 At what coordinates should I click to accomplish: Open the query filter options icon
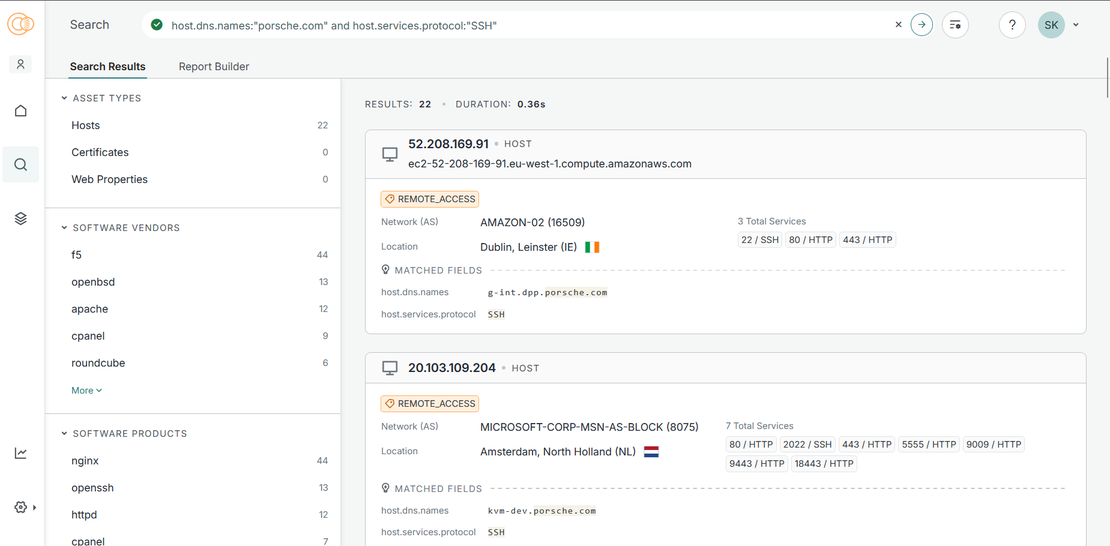(955, 25)
